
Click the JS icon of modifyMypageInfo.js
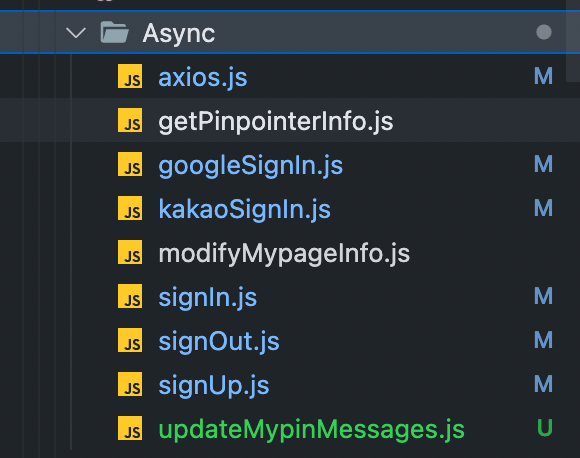[130, 252]
